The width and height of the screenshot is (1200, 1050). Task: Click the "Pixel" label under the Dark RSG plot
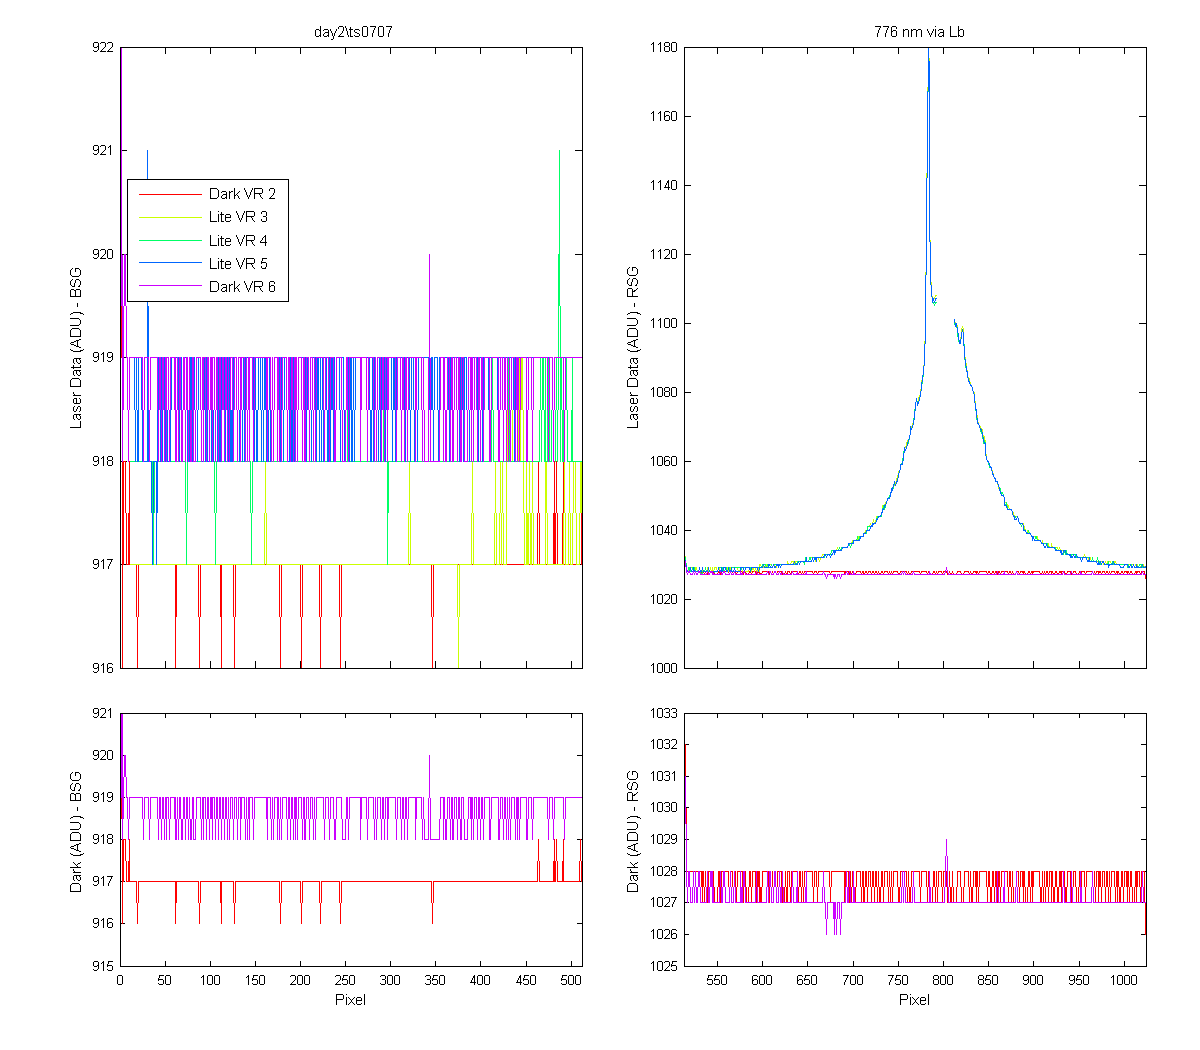914,1000
